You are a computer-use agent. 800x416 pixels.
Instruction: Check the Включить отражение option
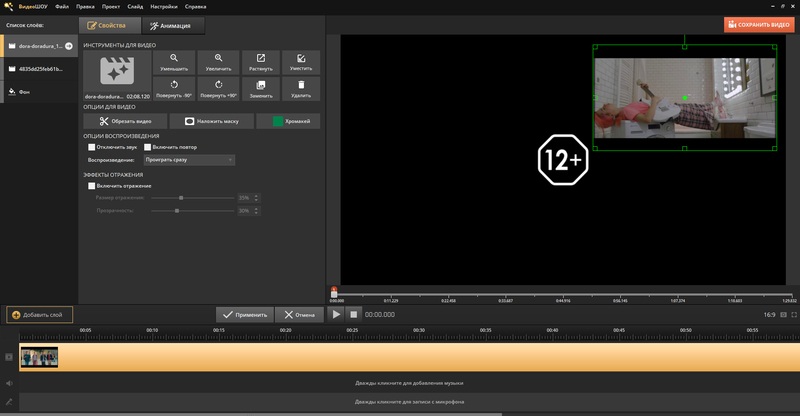click(x=92, y=185)
